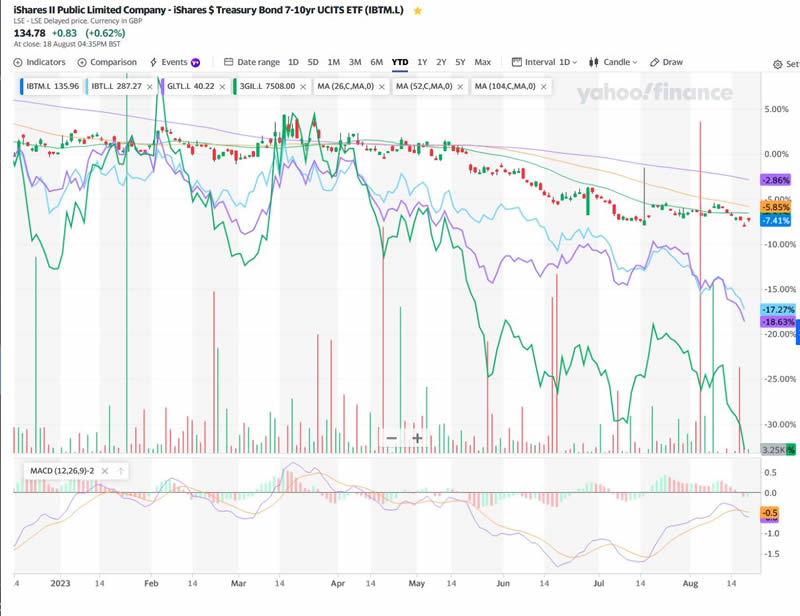Remove the MA (104,C,MA,0) indicator
The width and height of the screenshot is (800, 616).
[544, 87]
